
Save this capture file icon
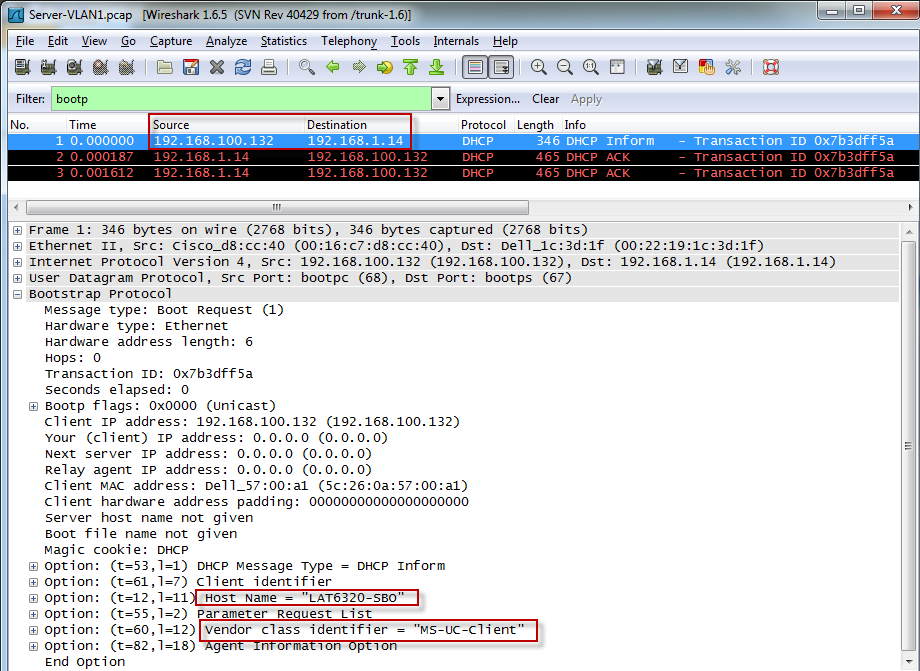tap(191, 67)
